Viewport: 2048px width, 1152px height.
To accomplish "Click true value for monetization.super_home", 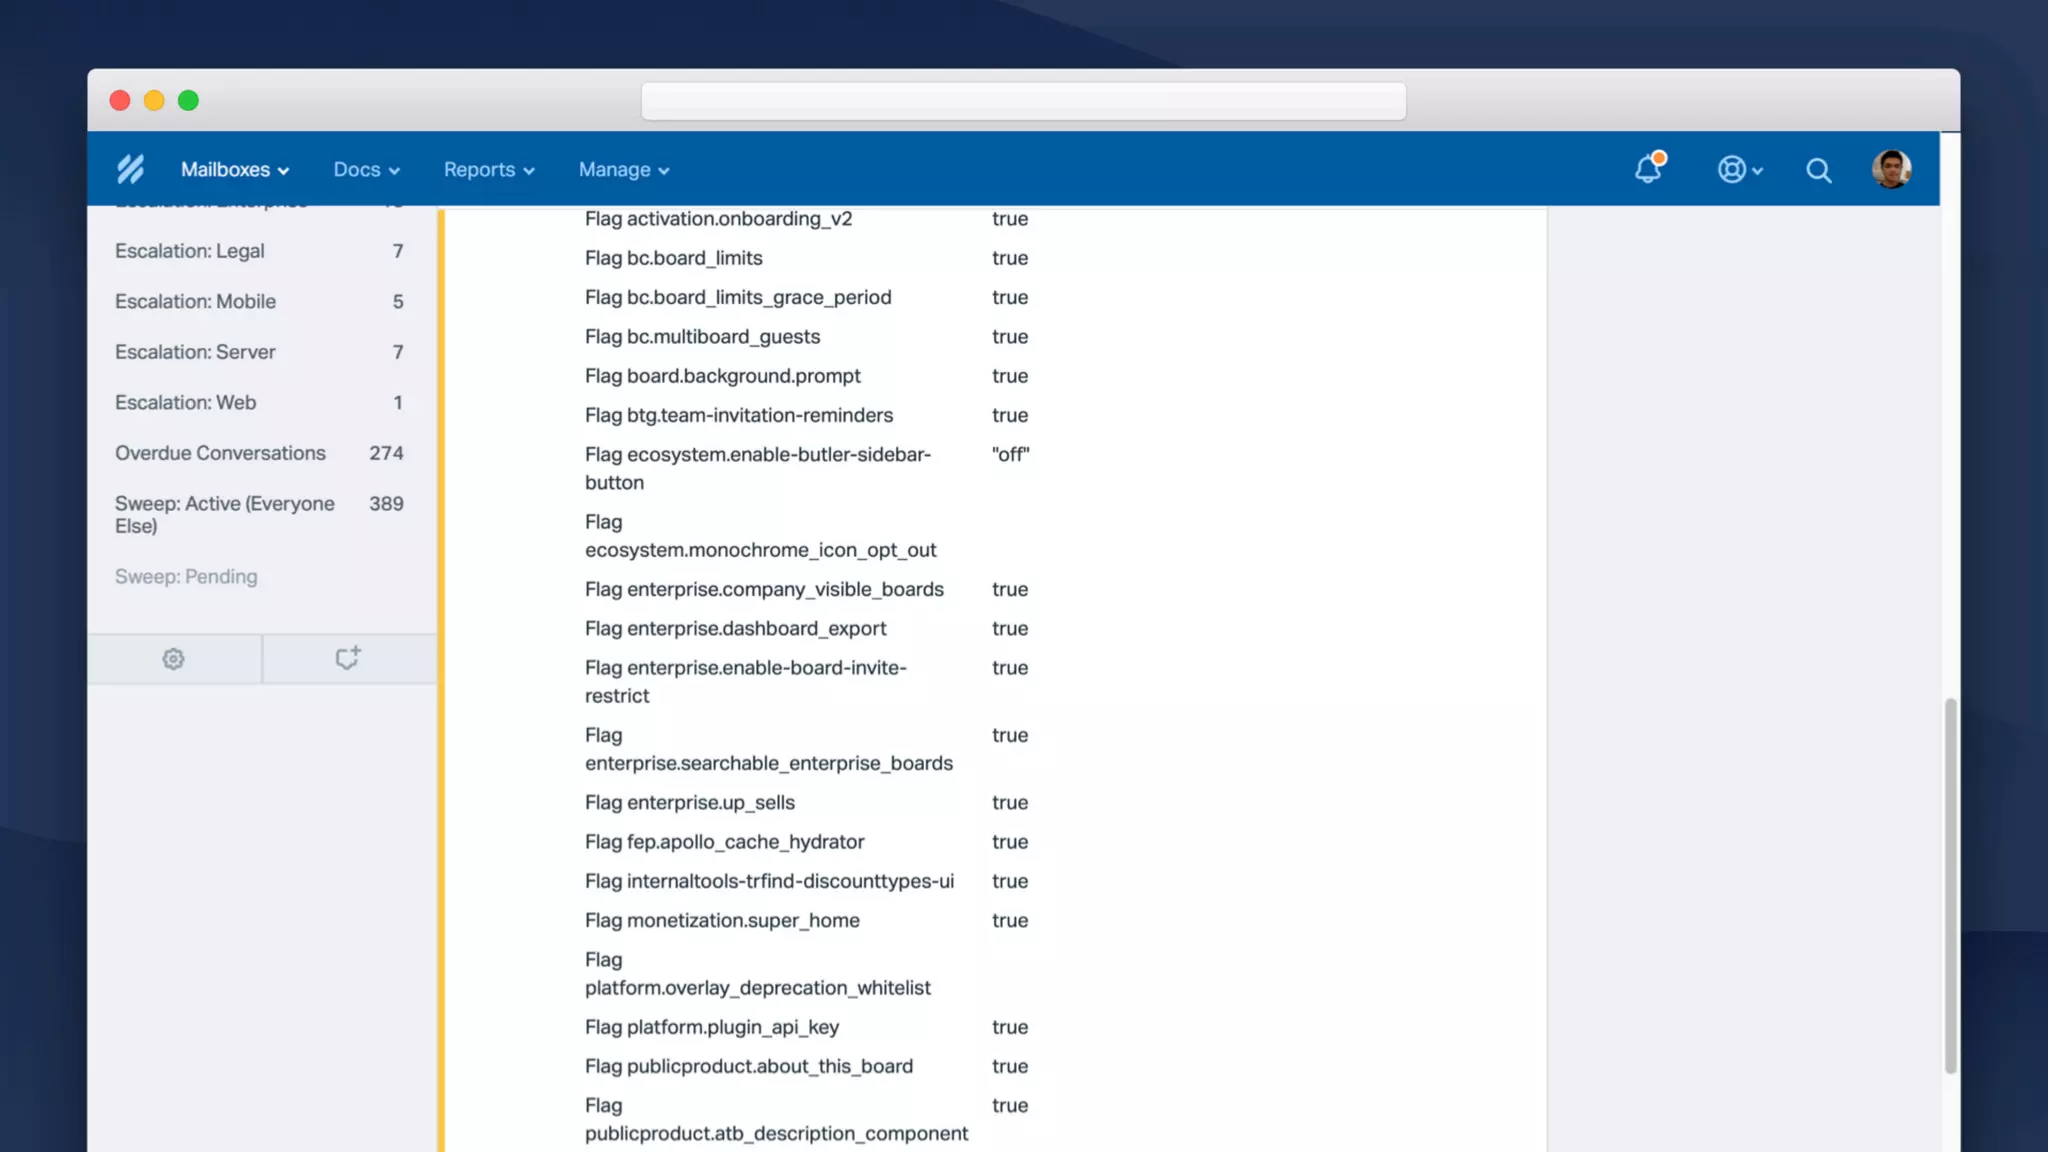I will click(1010, 920).
